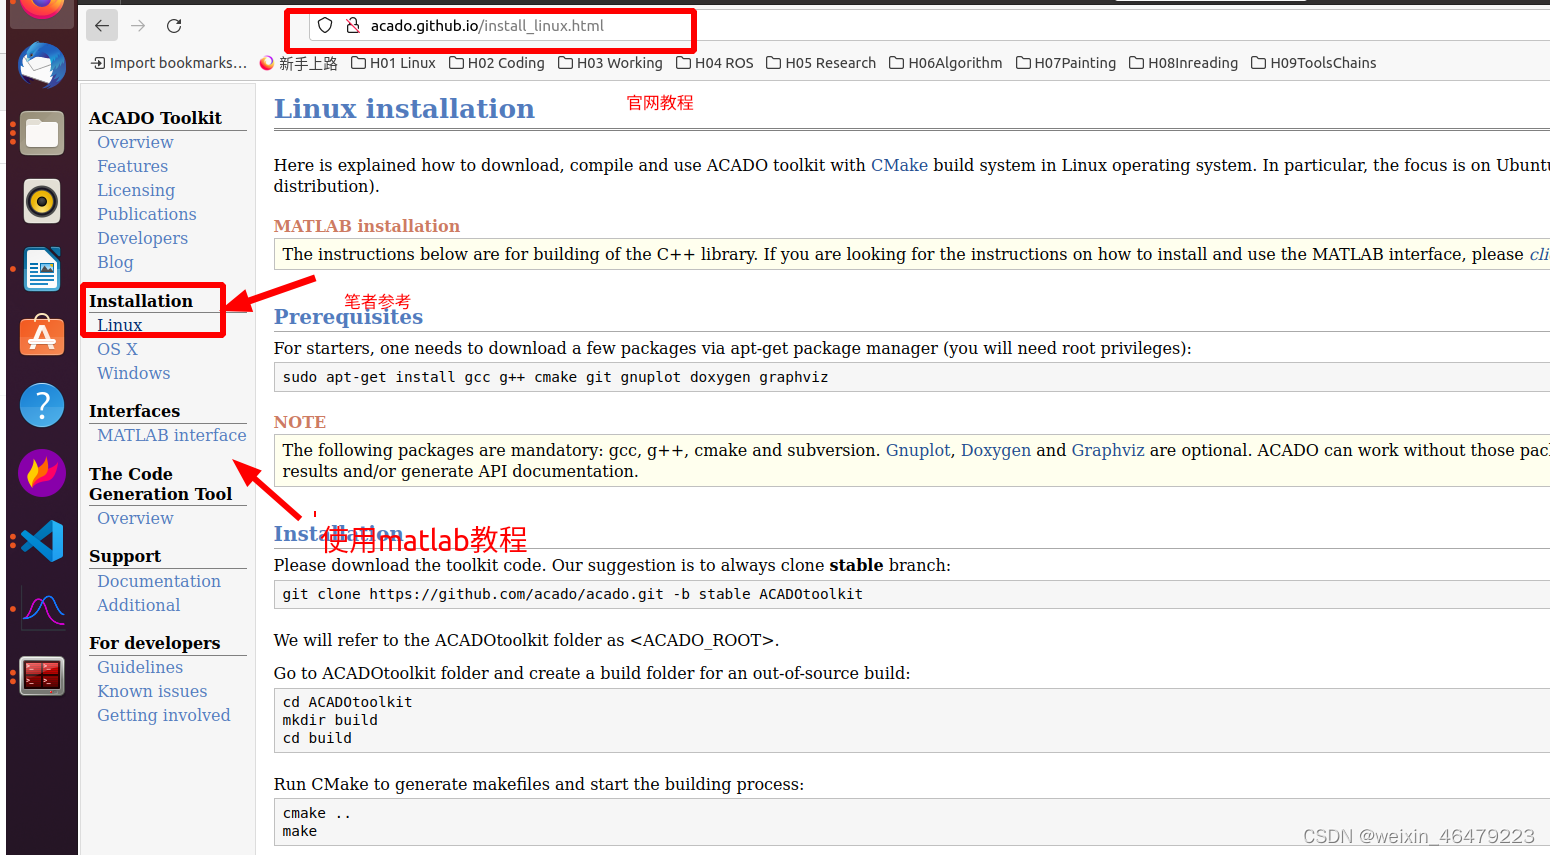Click the browser Back arrow button
Image resolution: width=1550 pixels, height=855 pixels.
click(x=102, y=26)
